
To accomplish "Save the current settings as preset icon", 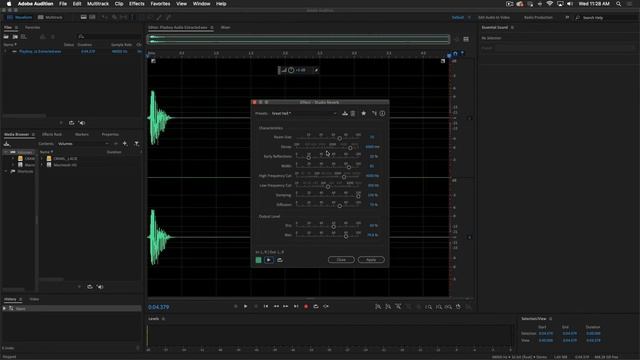I will [x=345, y=113].
